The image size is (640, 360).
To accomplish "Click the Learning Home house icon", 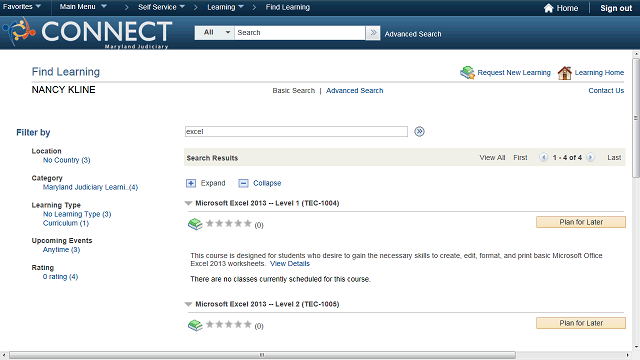I will click(x=564, y=73).
